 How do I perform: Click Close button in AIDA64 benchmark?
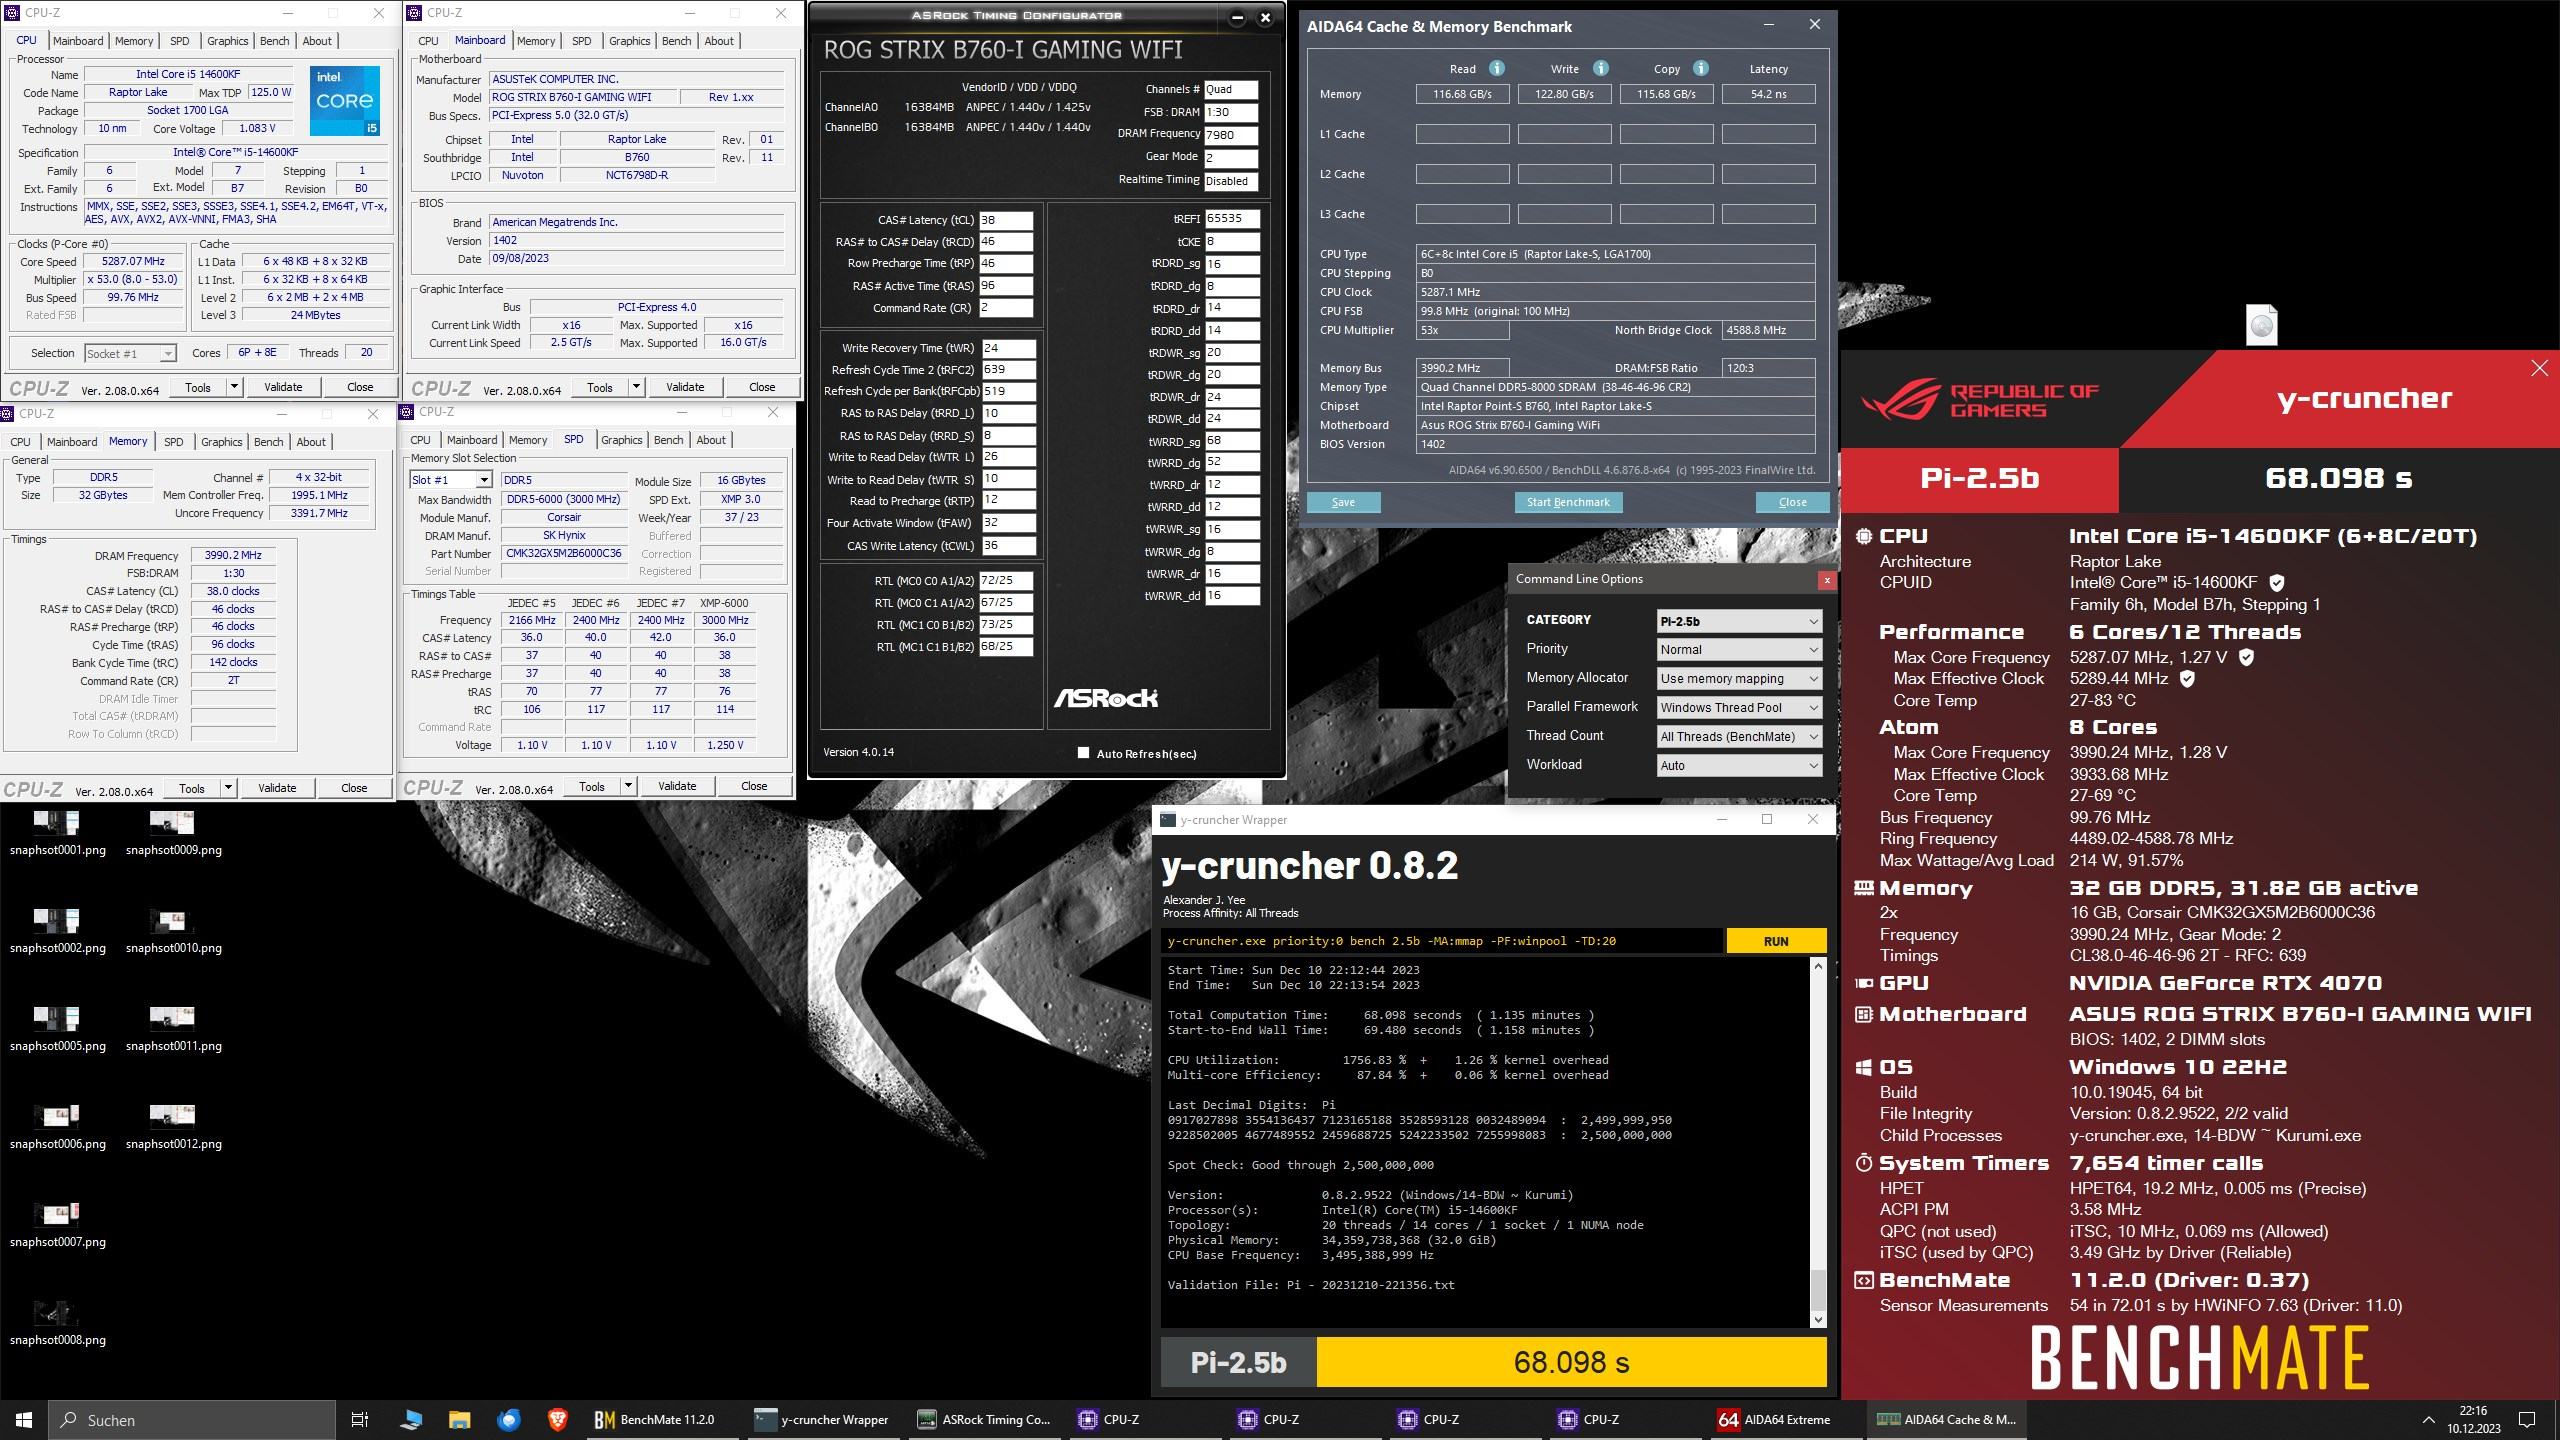(1792, 502)
